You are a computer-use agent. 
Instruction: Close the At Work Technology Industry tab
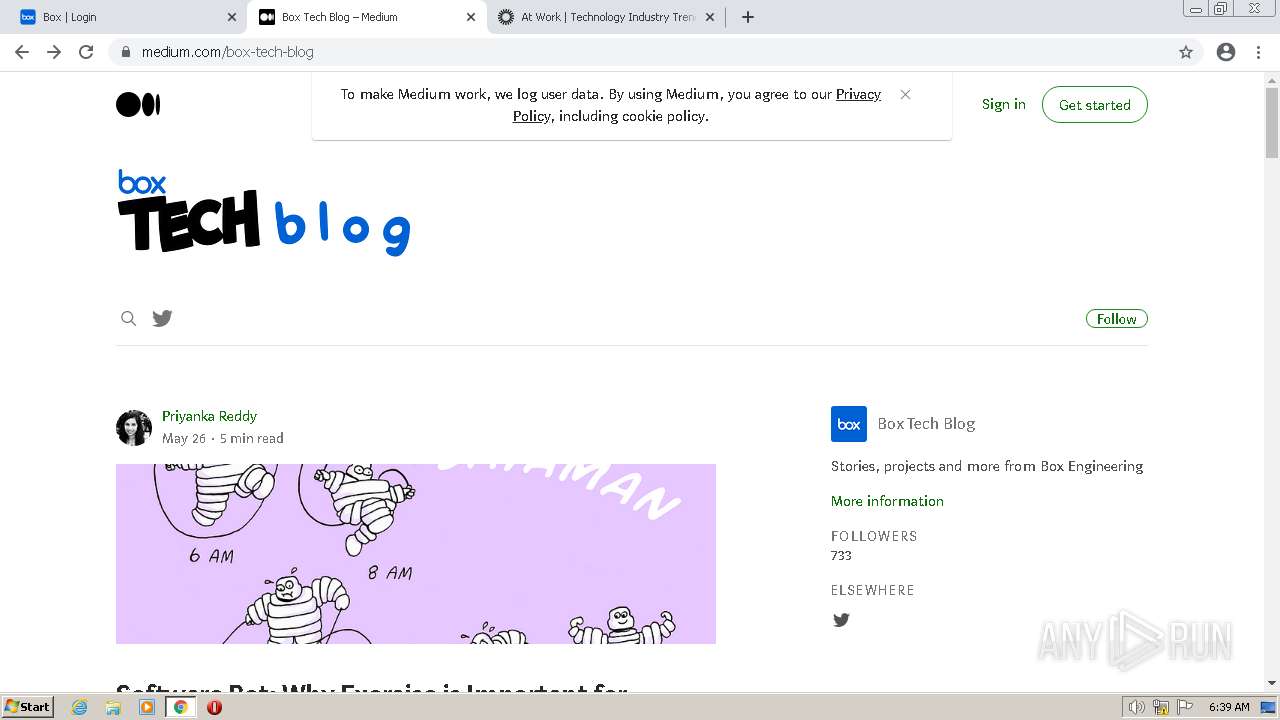[x=709, y=17]
